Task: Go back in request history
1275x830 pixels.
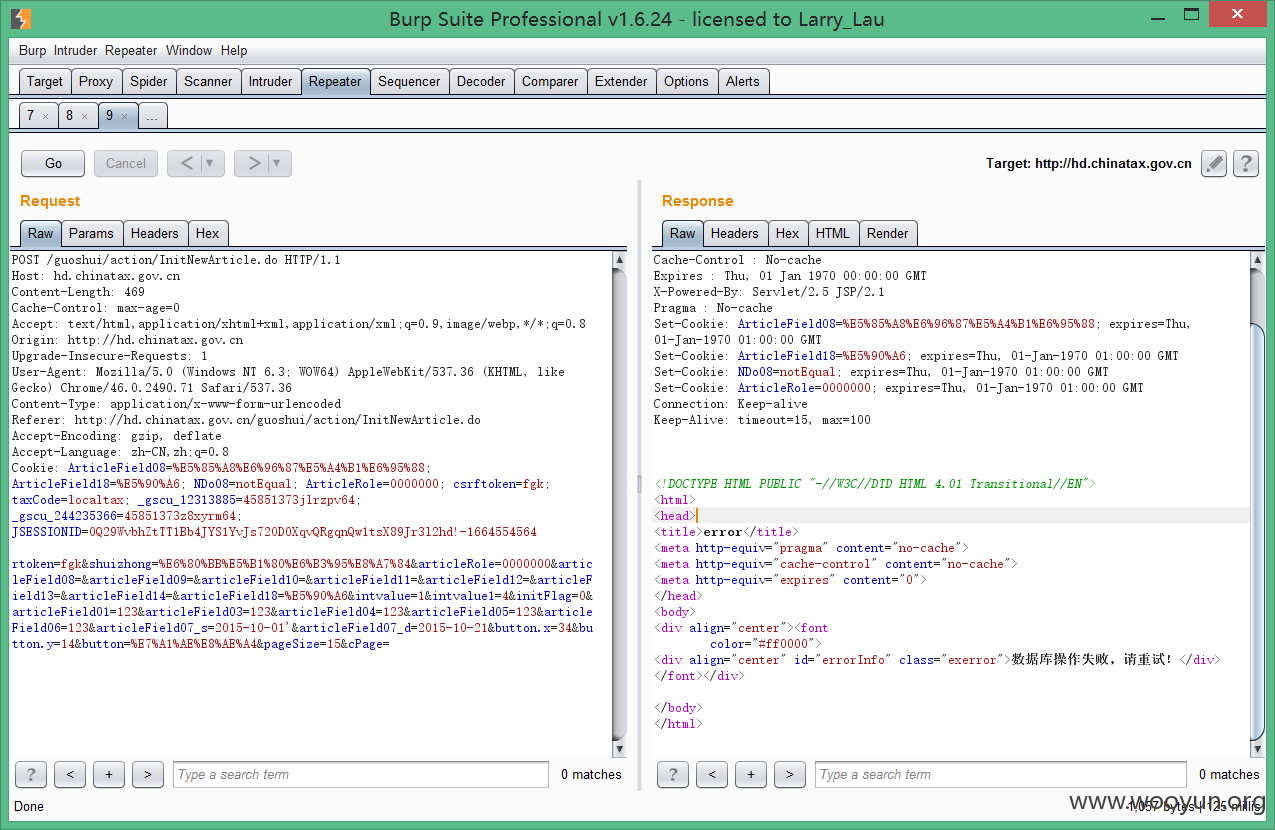Action: (x=186, y=163)
